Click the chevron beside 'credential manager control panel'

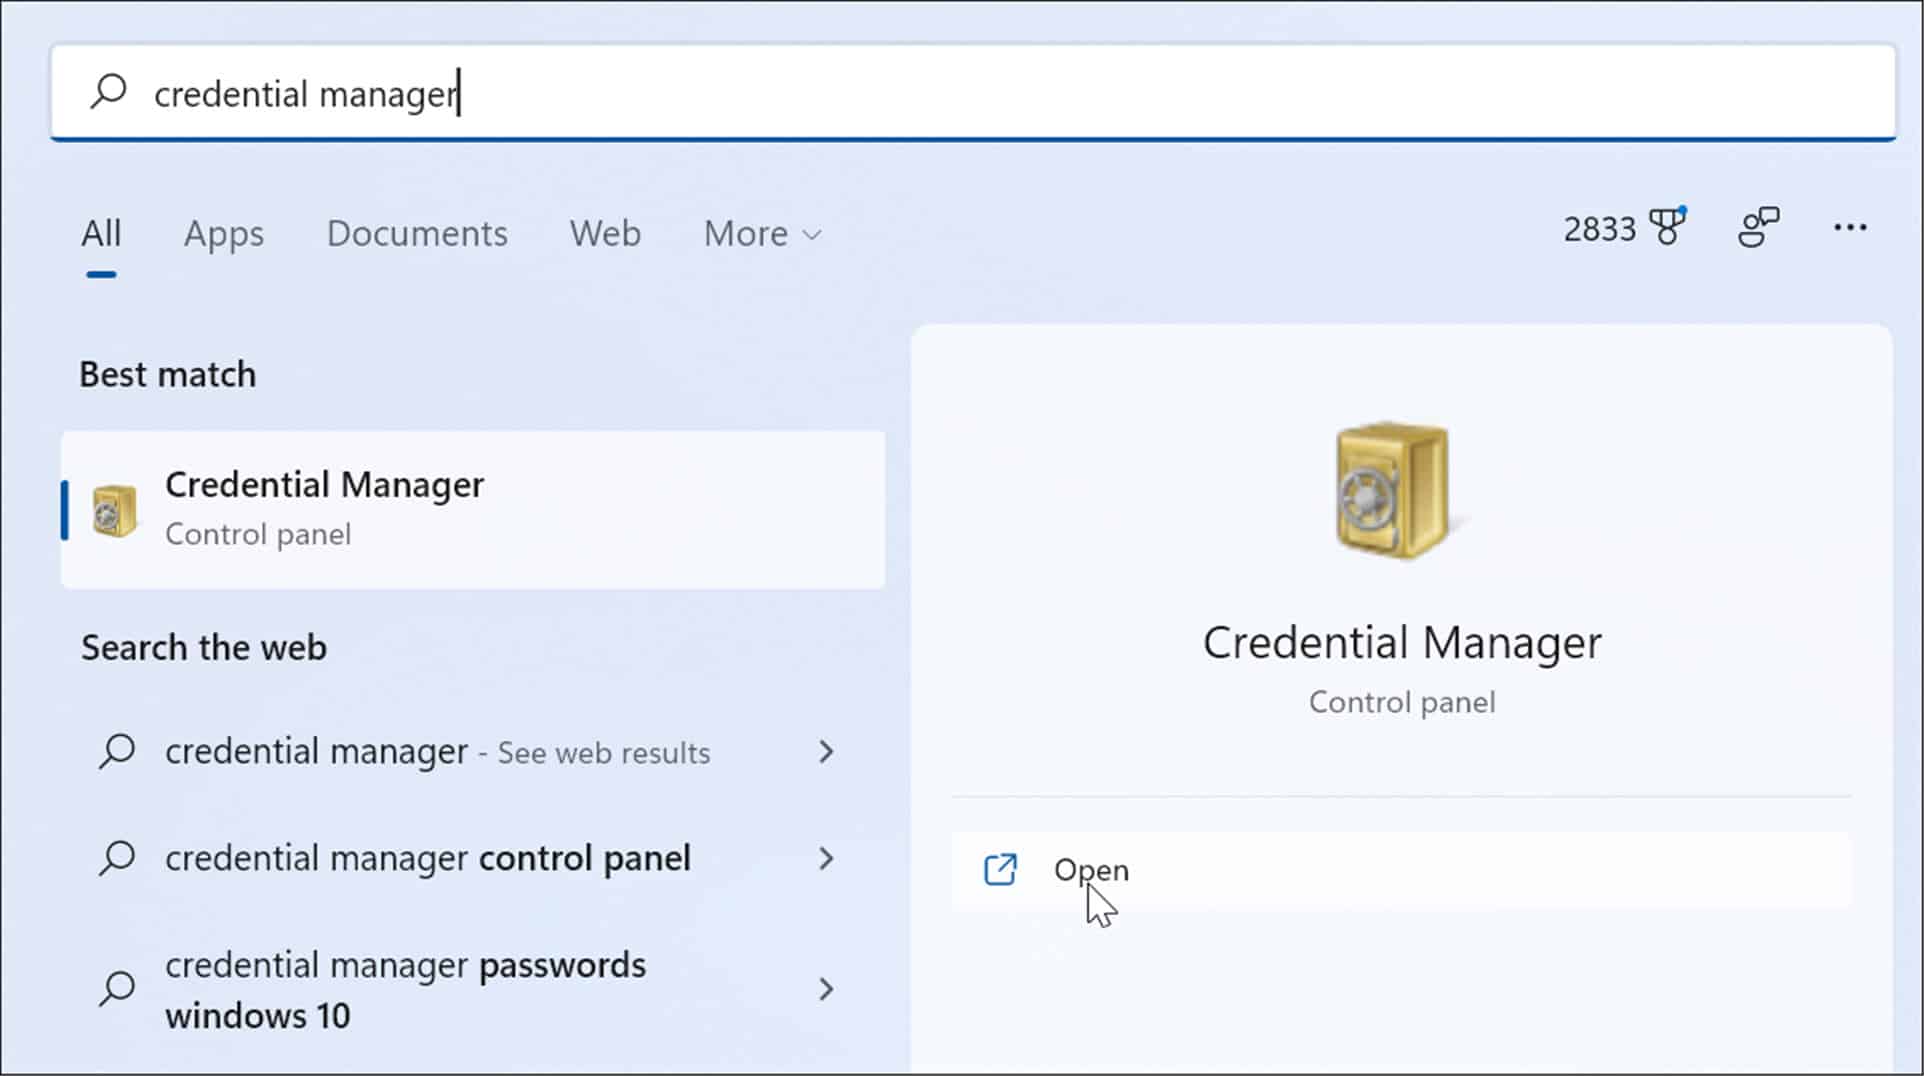point(826,858)
